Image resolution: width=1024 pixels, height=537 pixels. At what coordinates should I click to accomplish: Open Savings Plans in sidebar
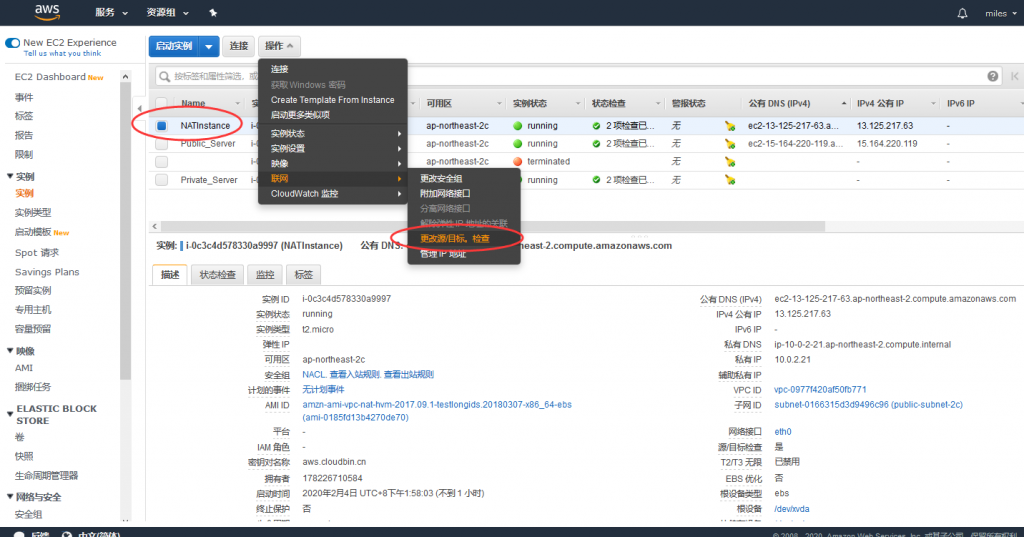pos(47,272)
